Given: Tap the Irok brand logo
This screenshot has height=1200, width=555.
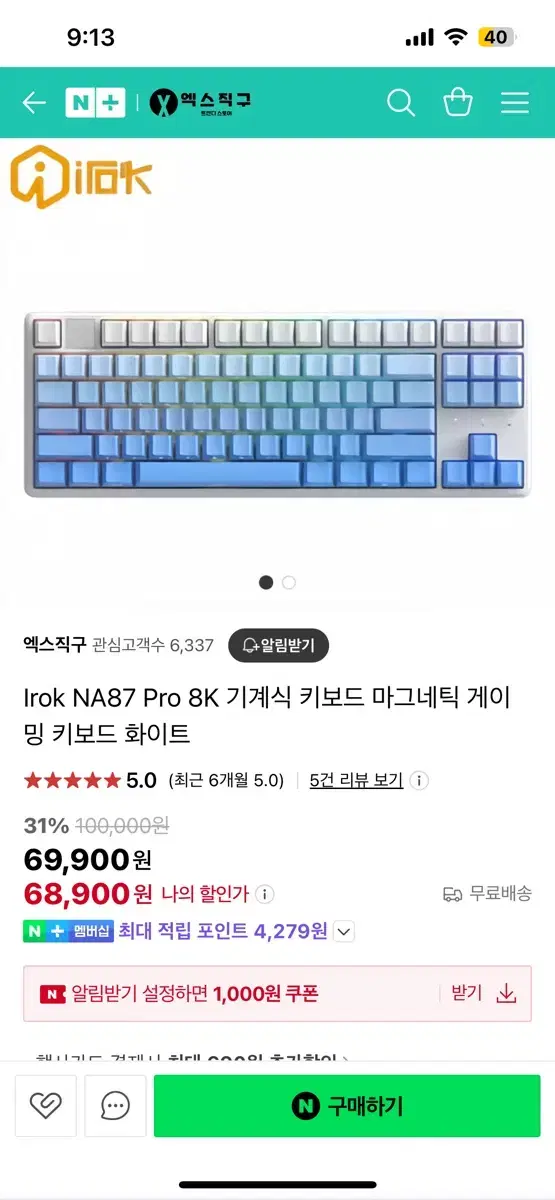Looking at the screenshot, I should coord(81,177).
